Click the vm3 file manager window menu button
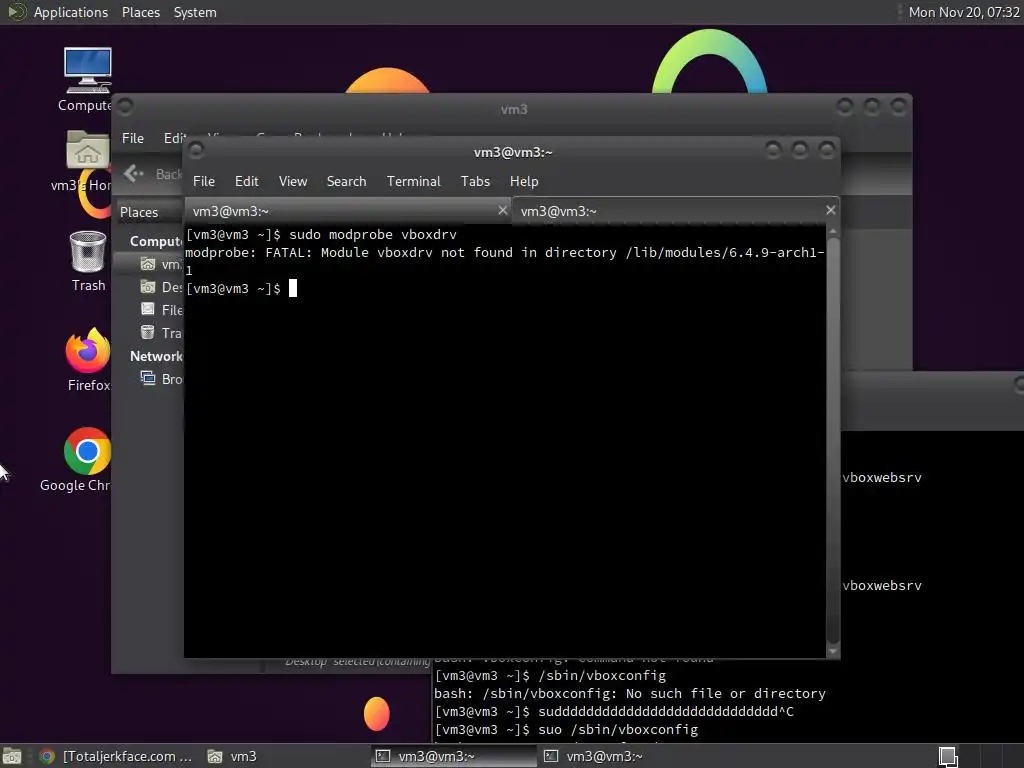The height and width of the screenshot is (768, 1024). 125,106
